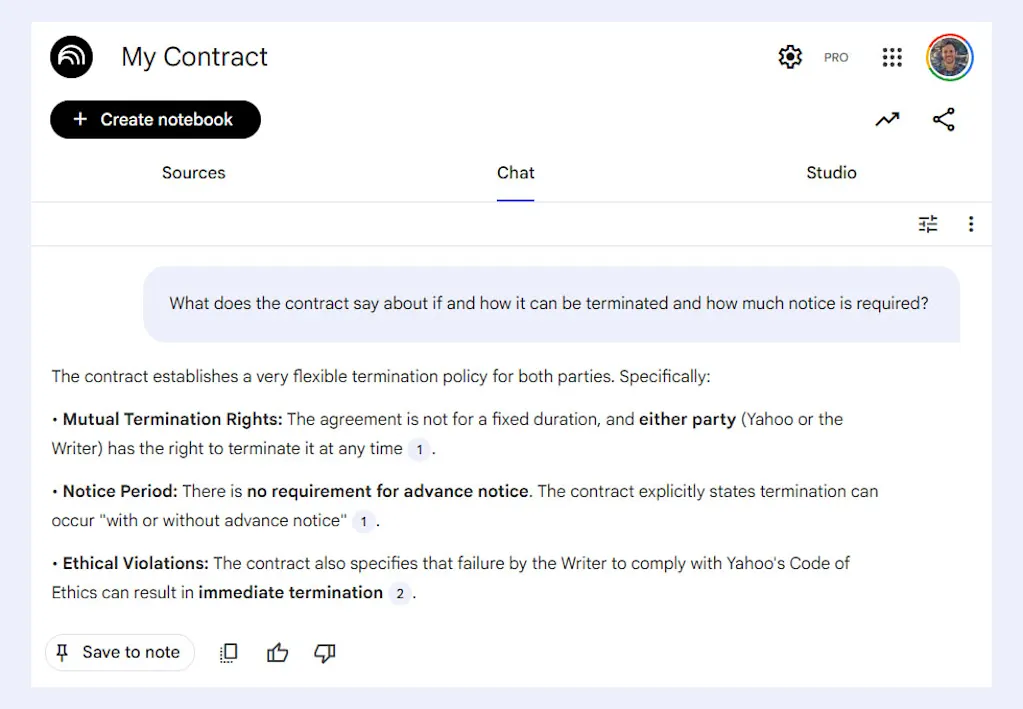
Task: Click the PRO label
Action: point(836,57)
